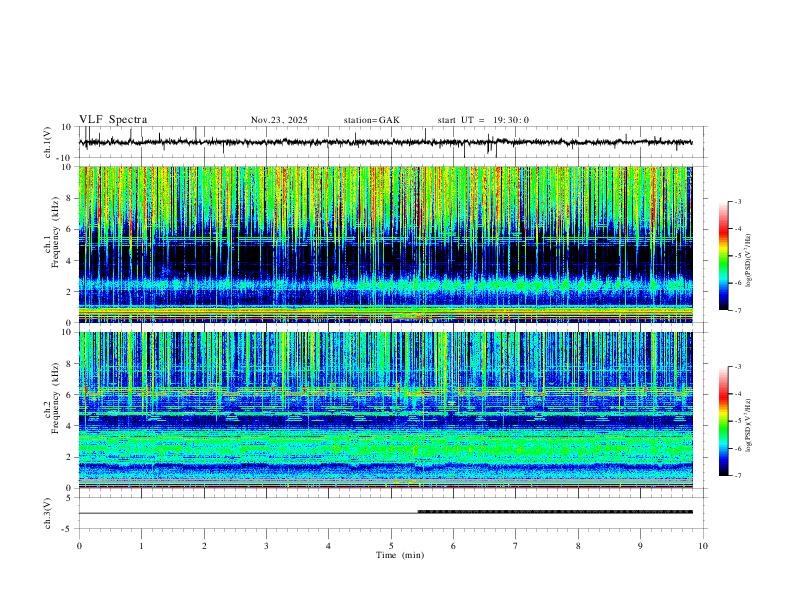The height and width of the screenshot is (612, 792).
Task: Click the "-6" value on the ch.2 color bar
Action: click(737, 448)
